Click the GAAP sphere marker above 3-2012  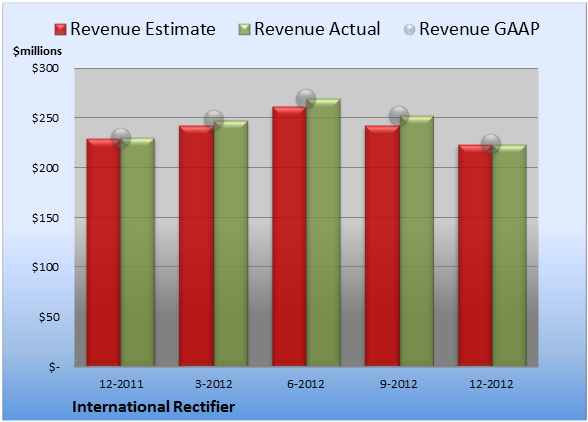tap(214, 120)
